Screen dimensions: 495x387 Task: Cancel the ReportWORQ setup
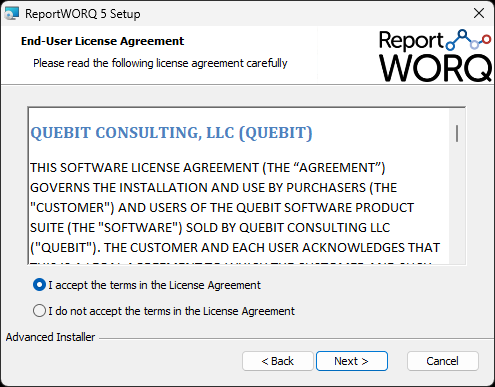pos(443,361)
